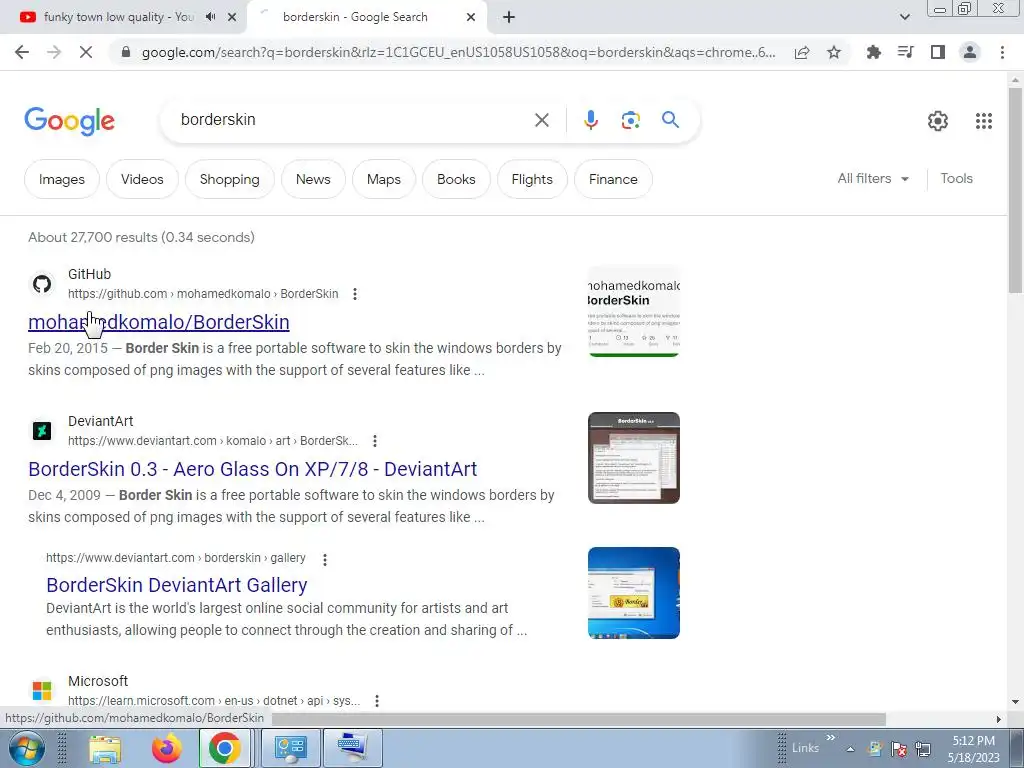Expand the All filters dropdown

(x=873, y=178)
